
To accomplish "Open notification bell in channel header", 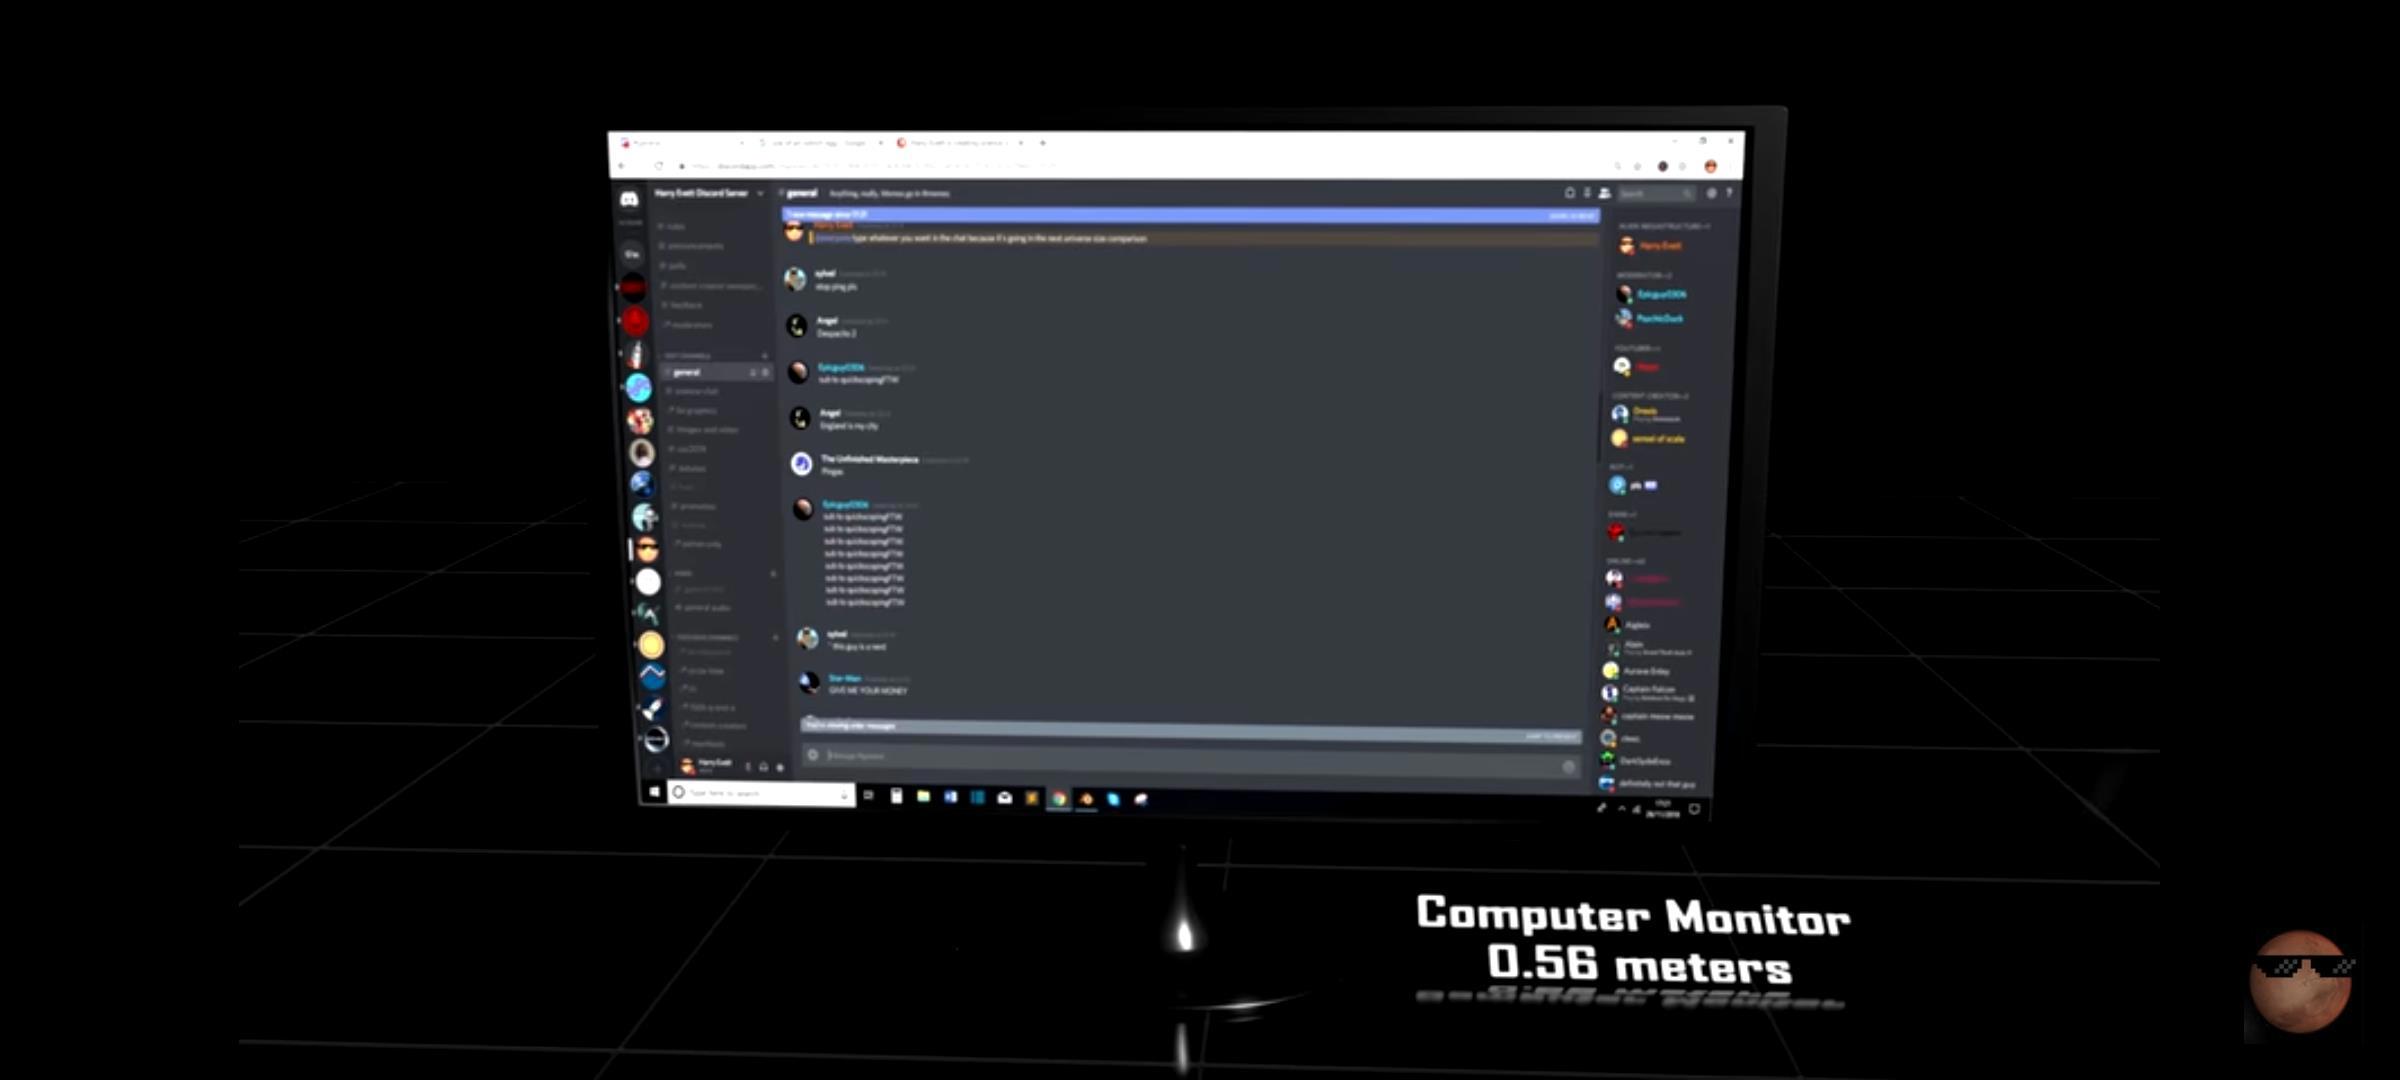I will (x=1570, y=193).
